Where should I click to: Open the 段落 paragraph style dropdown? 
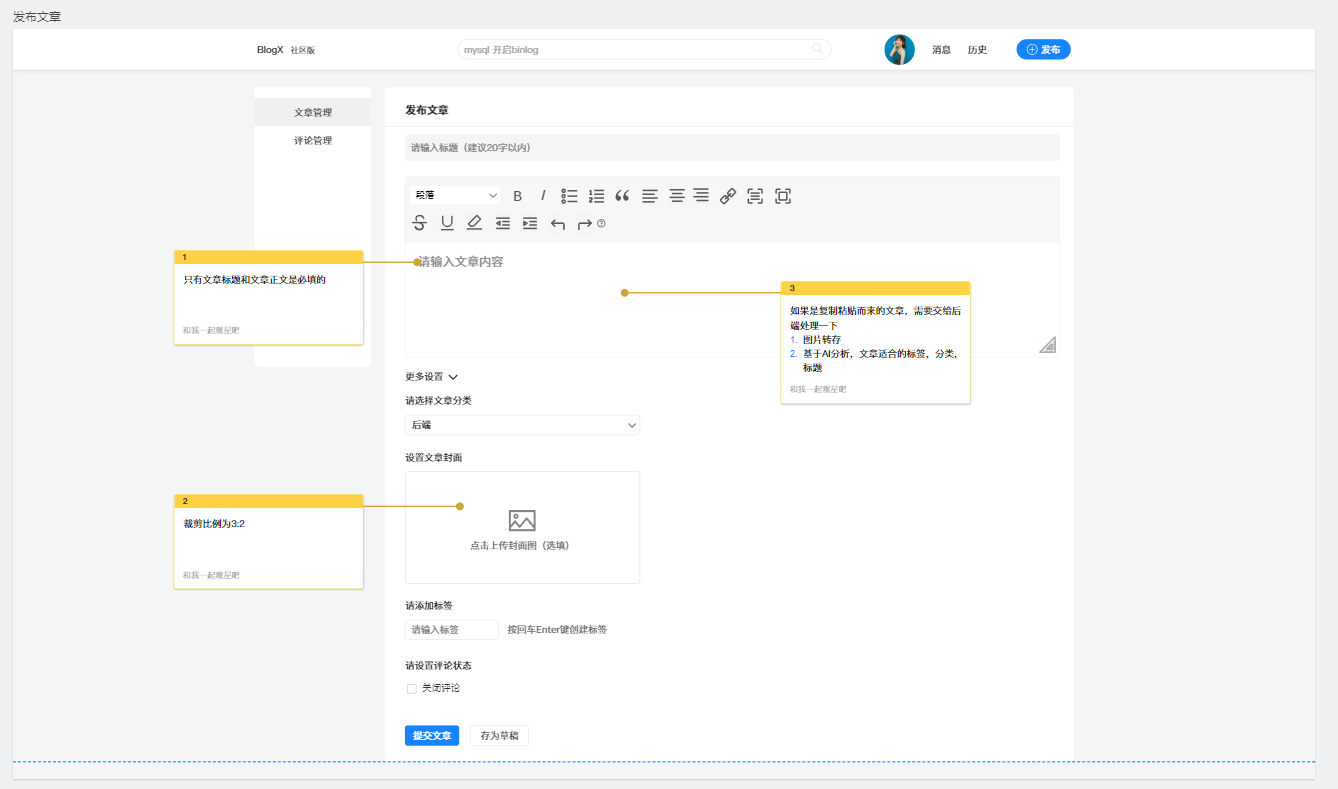[x=456, y=196]
